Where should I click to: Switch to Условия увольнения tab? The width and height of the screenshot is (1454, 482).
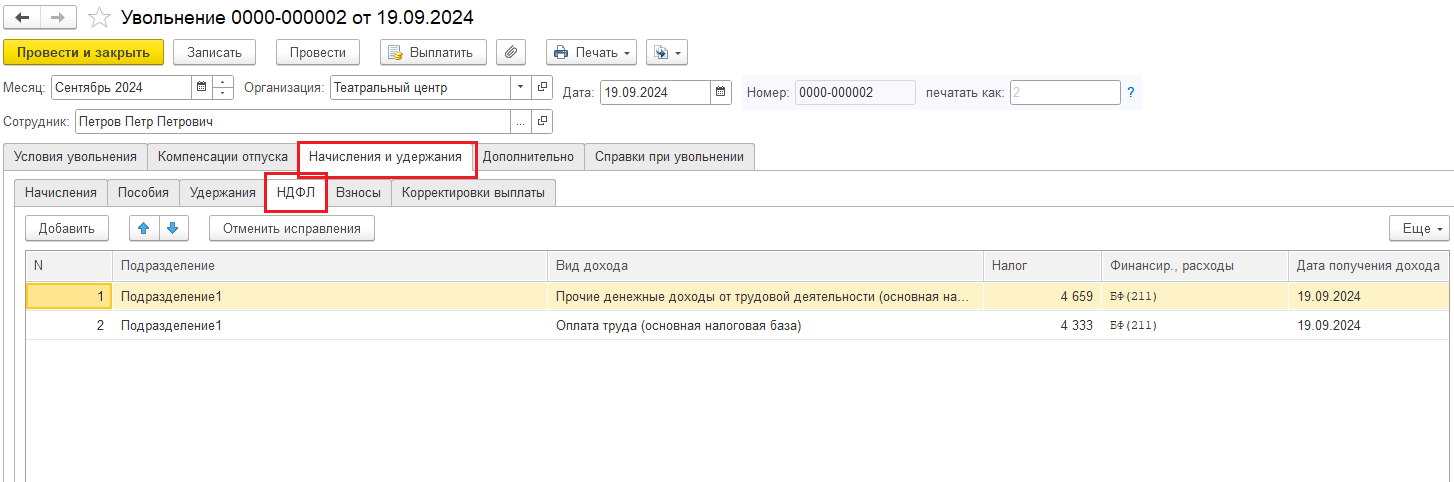(75, 157)
